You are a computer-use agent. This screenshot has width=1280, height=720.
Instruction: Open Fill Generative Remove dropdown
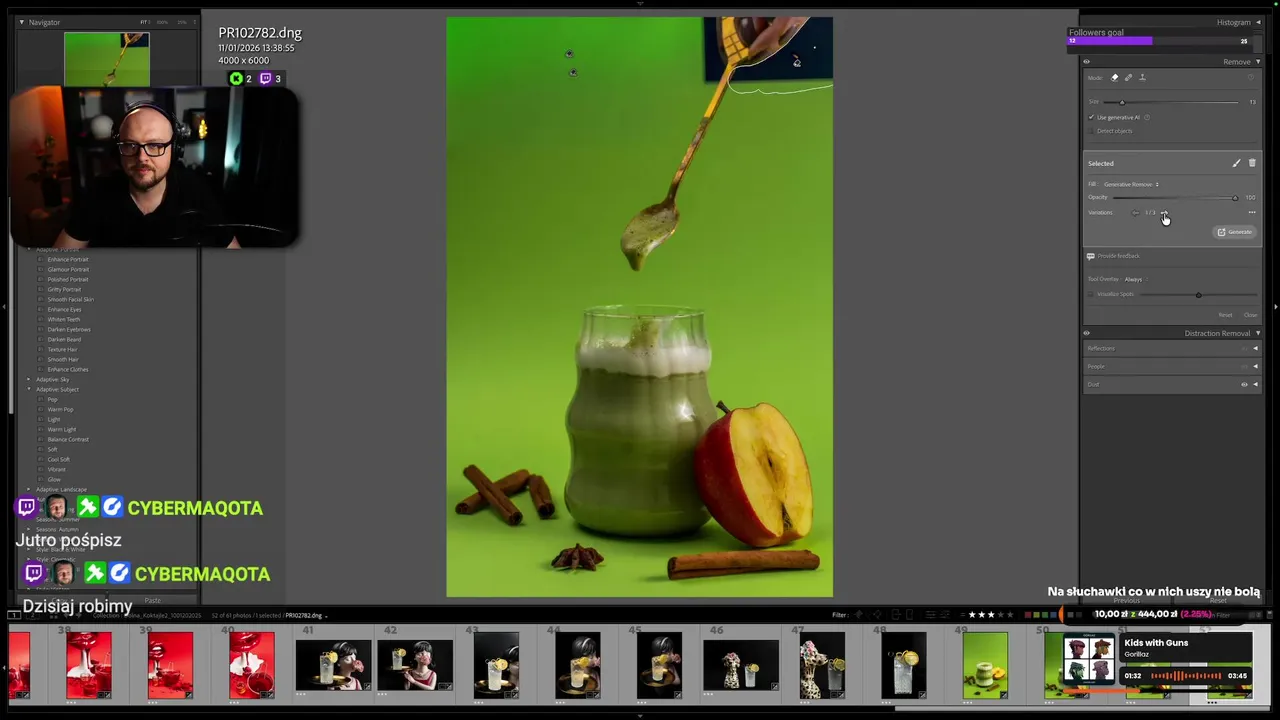[1131, 184]
